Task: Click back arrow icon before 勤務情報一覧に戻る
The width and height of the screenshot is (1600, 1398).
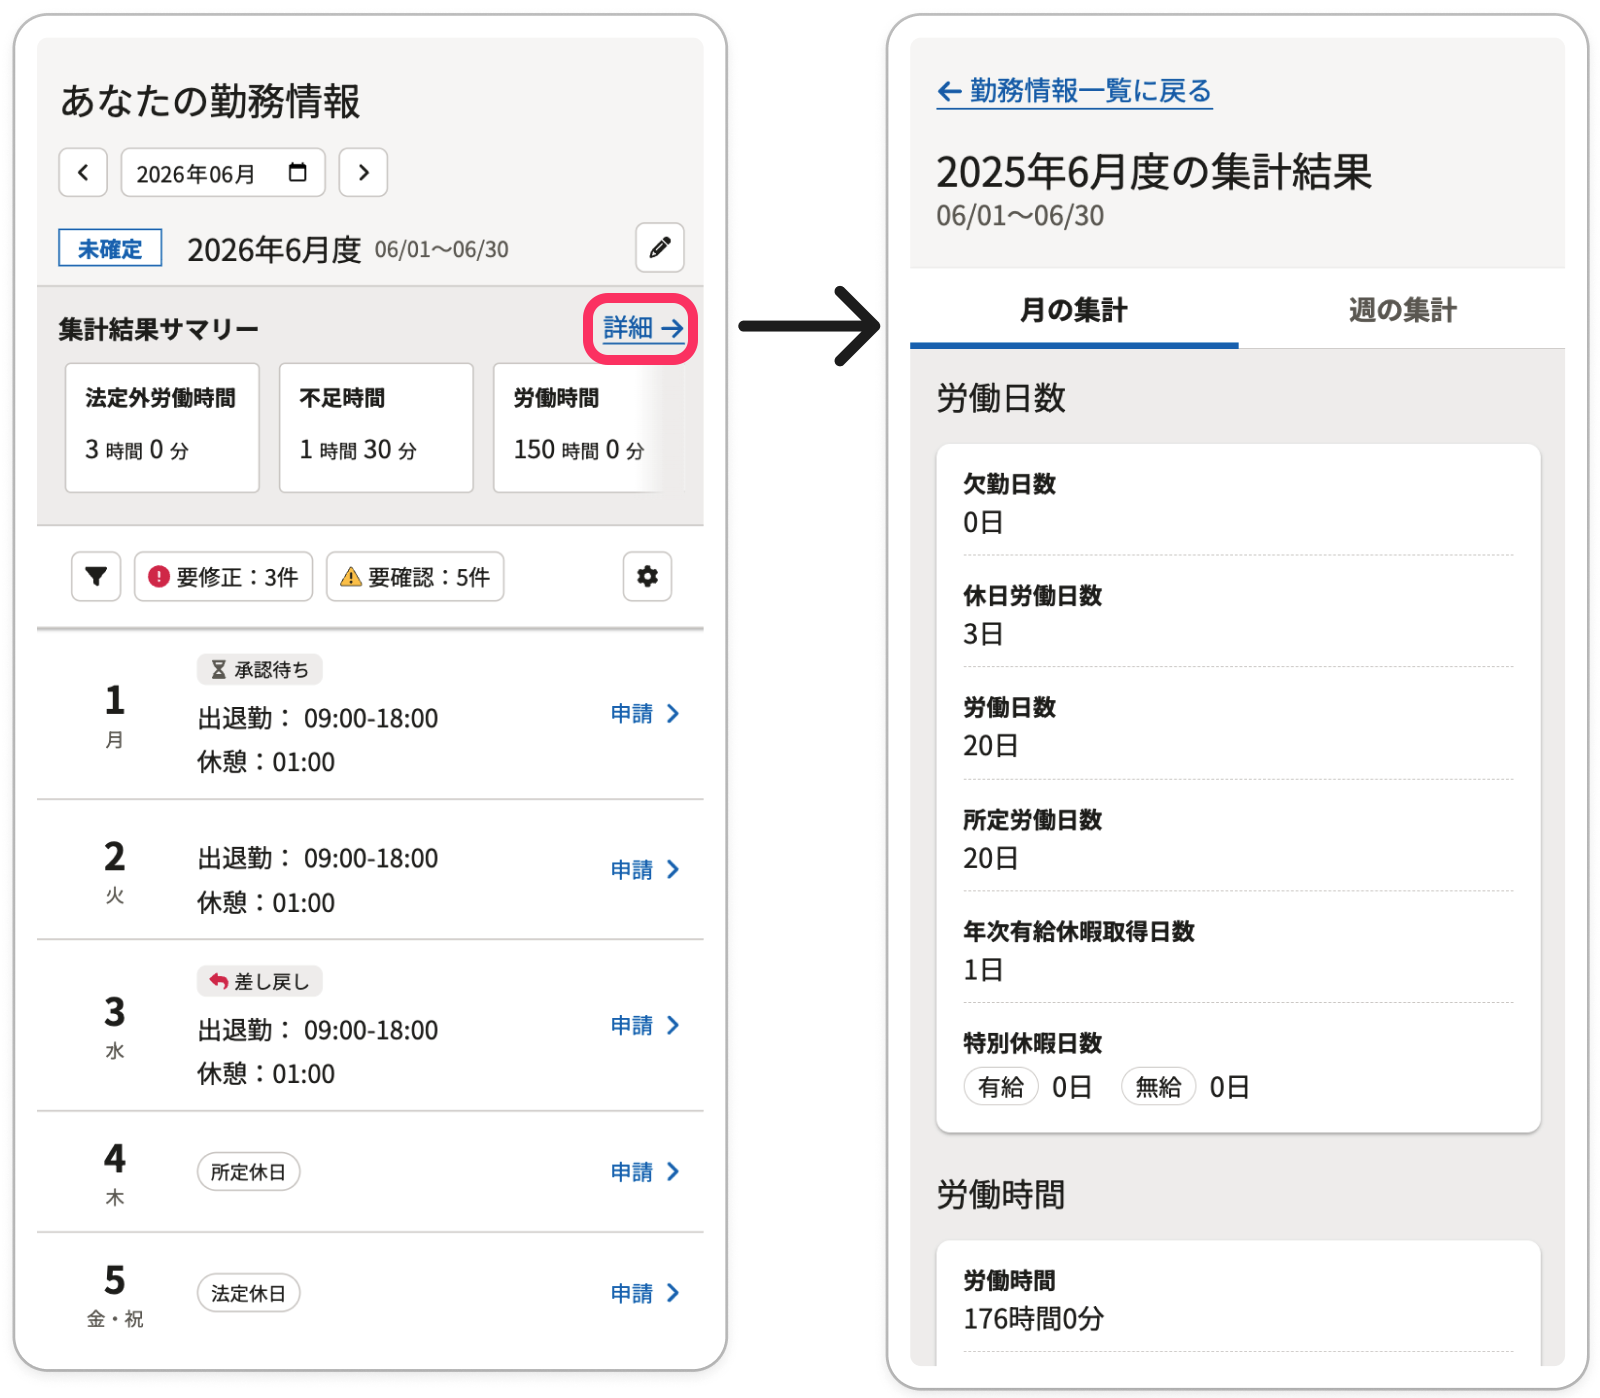Action: (x=949, y=92)
